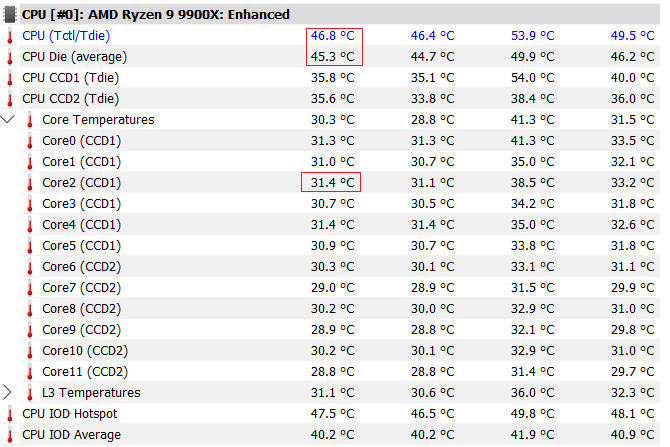Viewport: 670px width, 447px height.
Task: Click the 47.5 °C IOD Hotspot current value
Action: [x=332, y=414]
